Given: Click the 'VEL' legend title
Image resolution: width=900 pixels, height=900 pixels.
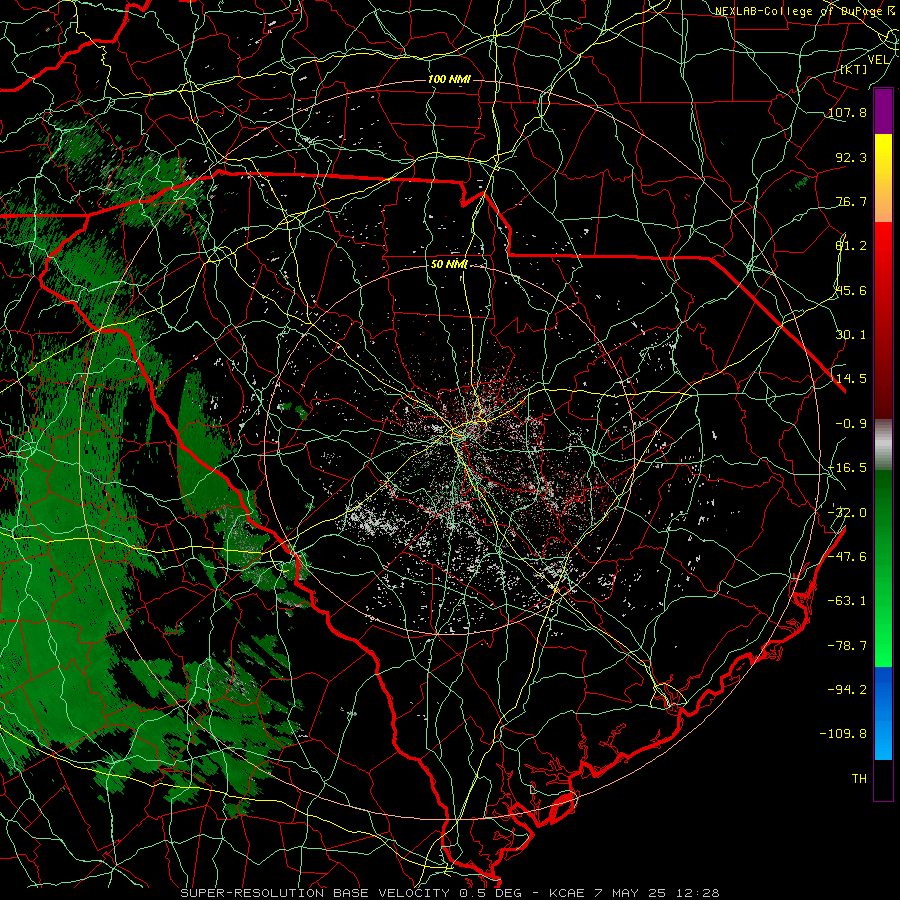Looking at the screenshot, I should [878, 60].
